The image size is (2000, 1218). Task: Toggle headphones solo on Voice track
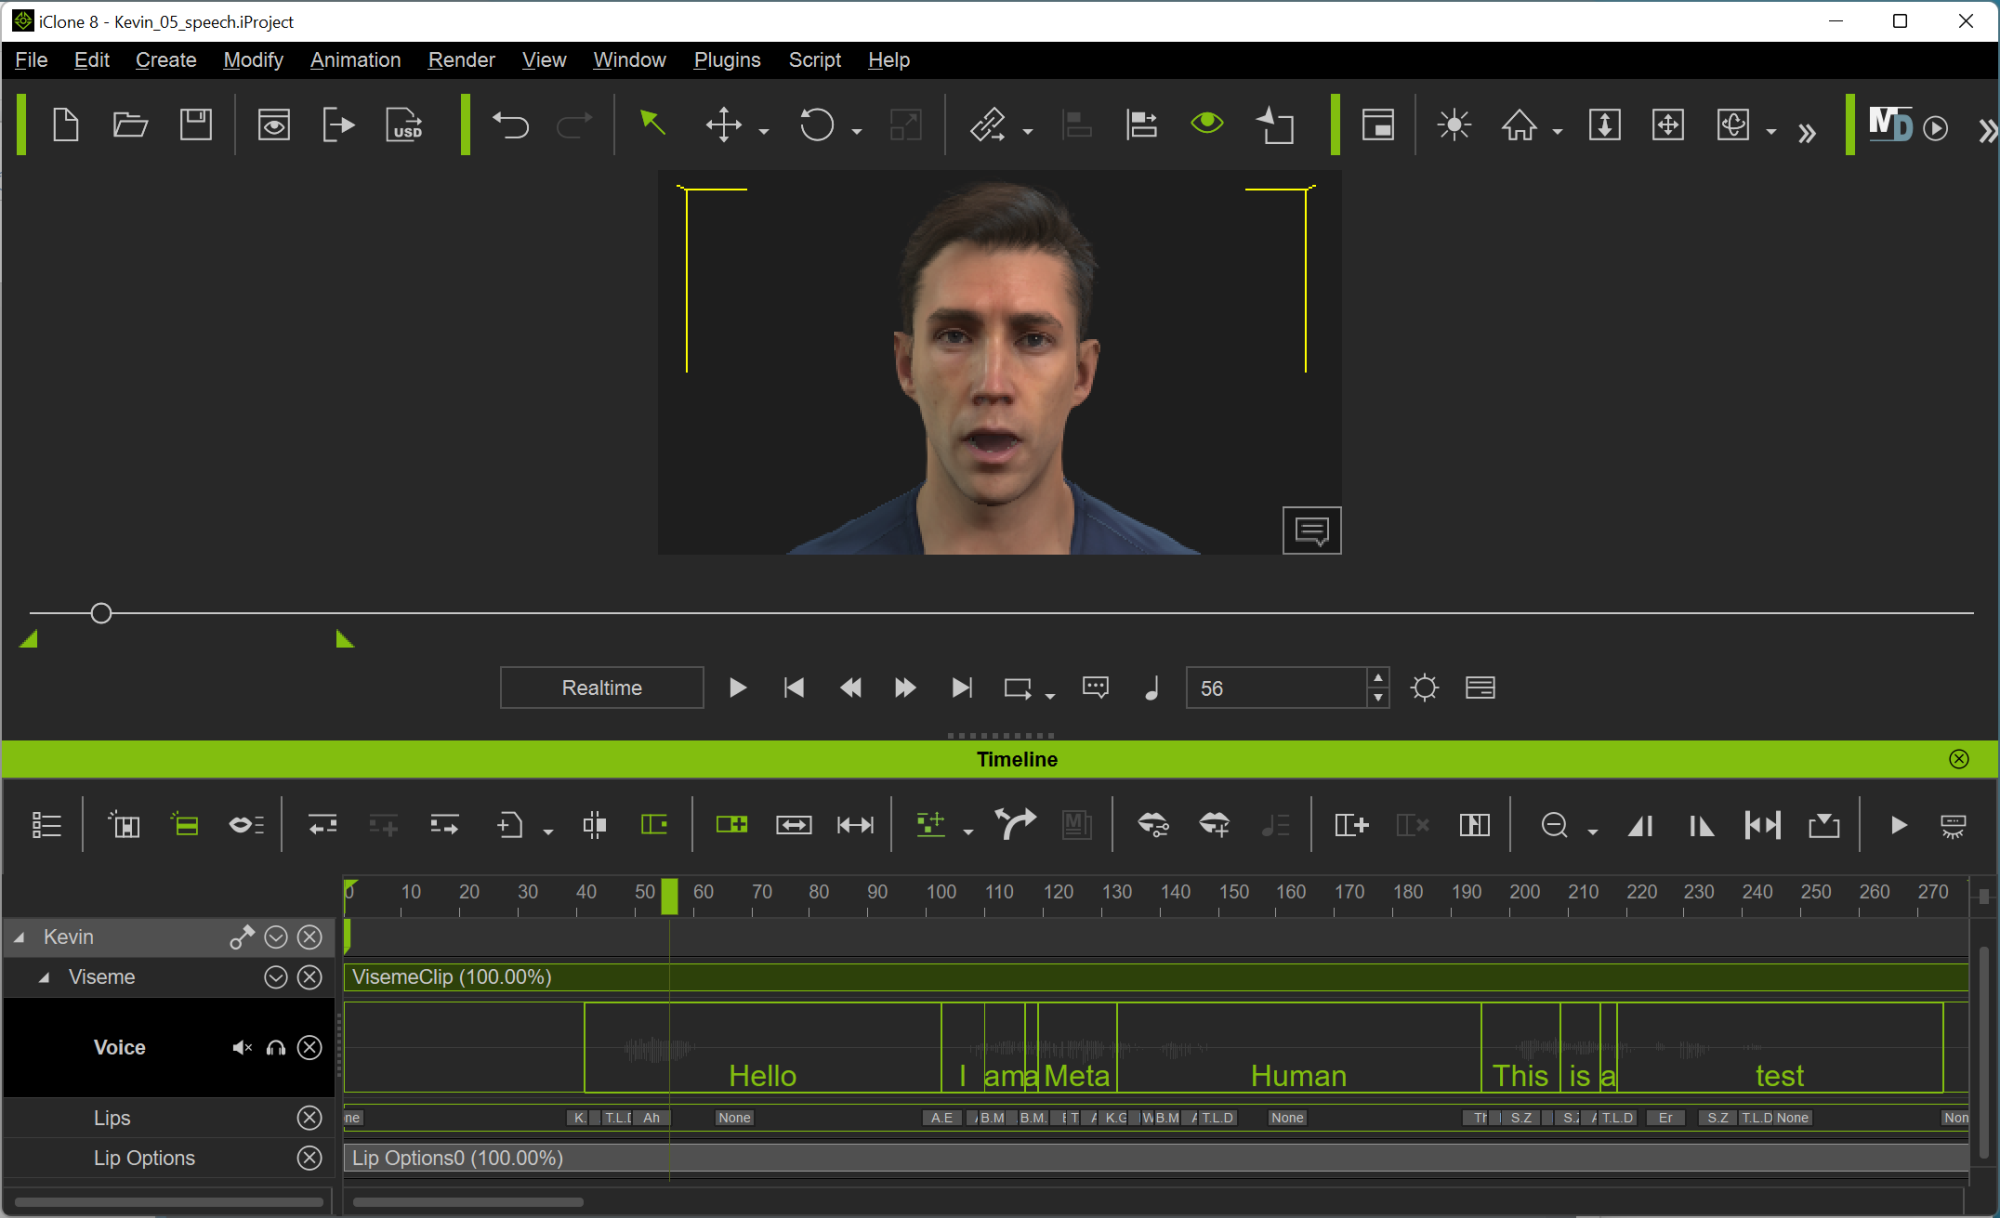coord(276,1048)
